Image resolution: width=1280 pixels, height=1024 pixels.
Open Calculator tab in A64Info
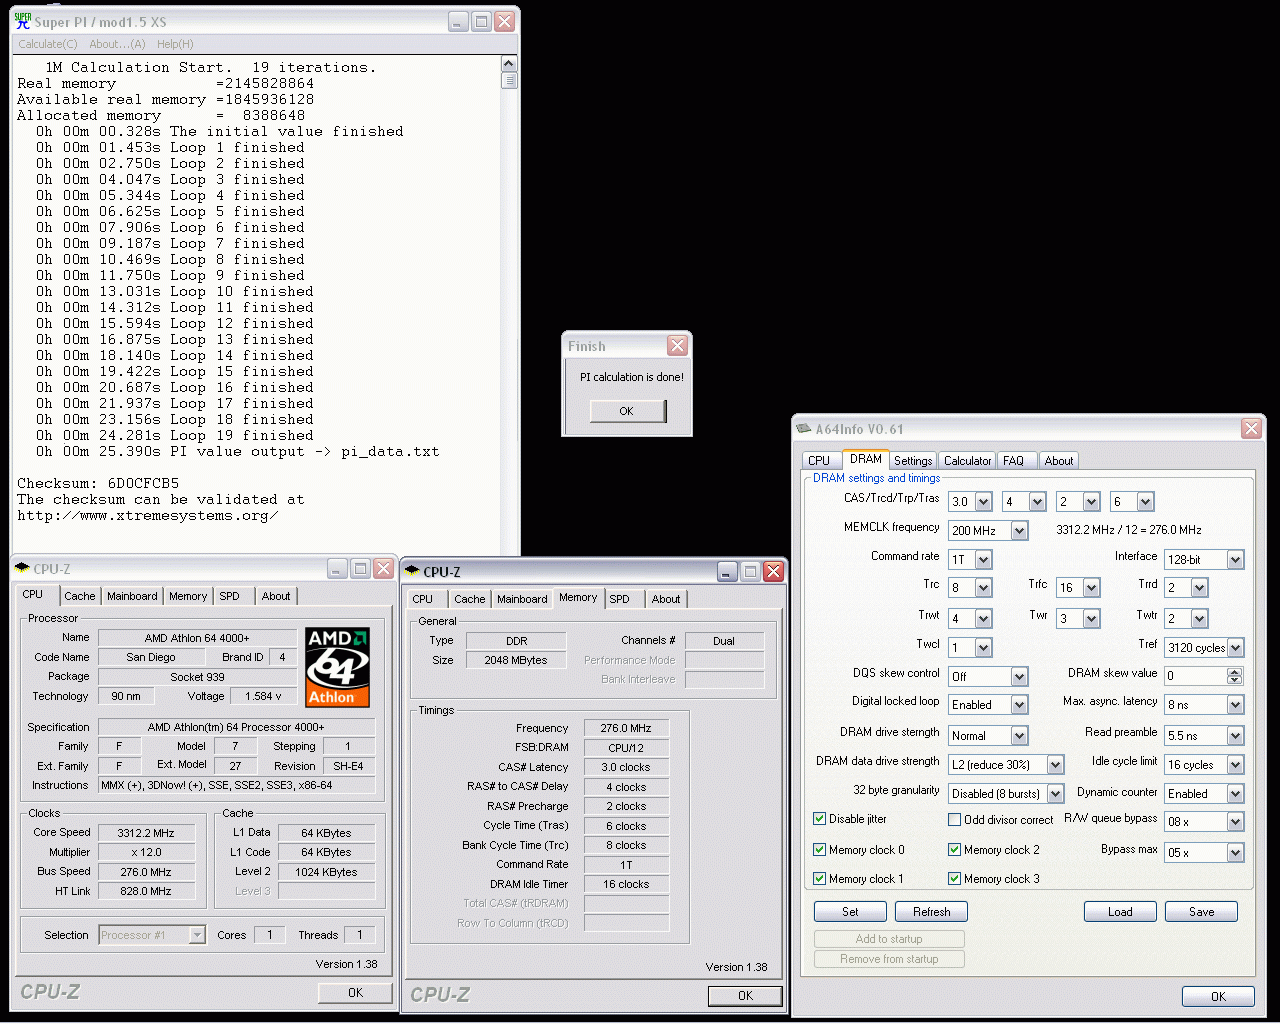[968, 461]
